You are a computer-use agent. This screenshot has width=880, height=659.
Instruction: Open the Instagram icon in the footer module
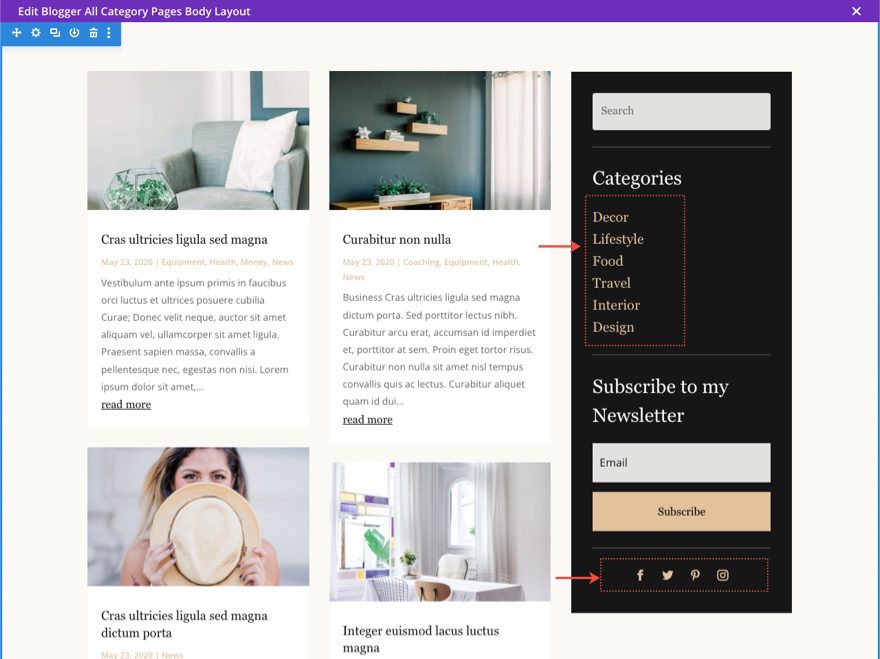coord(723,575)
